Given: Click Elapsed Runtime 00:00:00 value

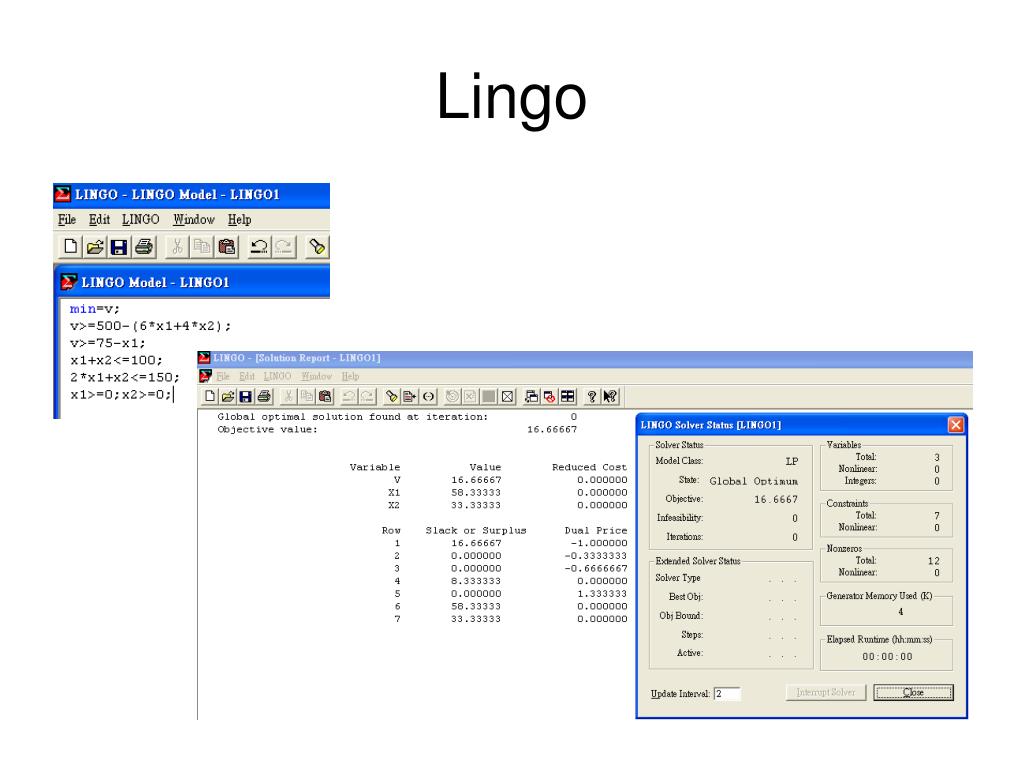Looking at the screenshot, I should tap(888, 657).
